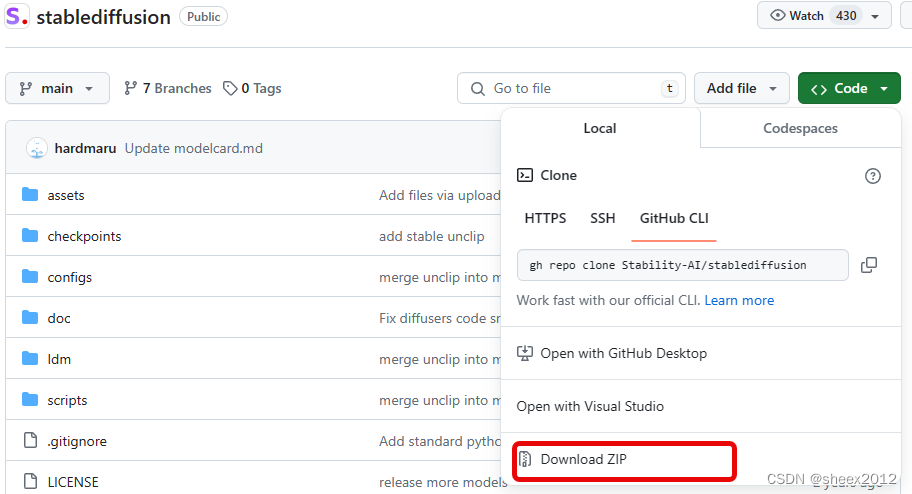The width and height of the screenshot is (912, 494).
Task: Switch to the Codespaces tab
Action: point(800,128)
